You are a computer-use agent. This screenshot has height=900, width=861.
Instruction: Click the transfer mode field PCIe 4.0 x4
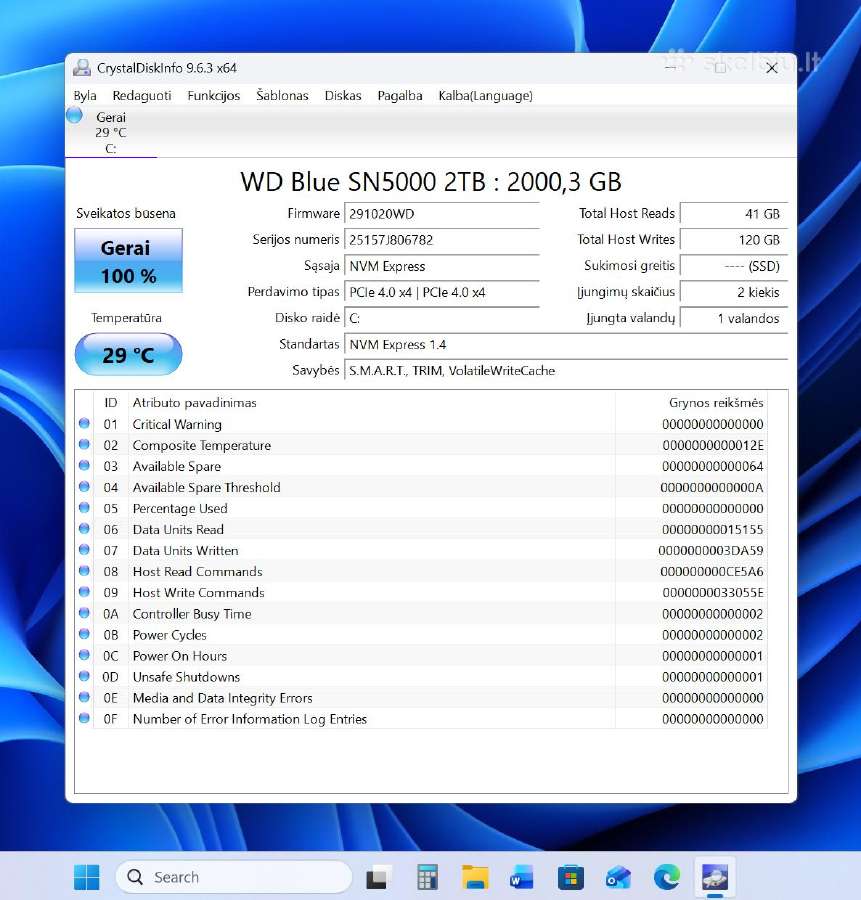(x=442, y=292)
